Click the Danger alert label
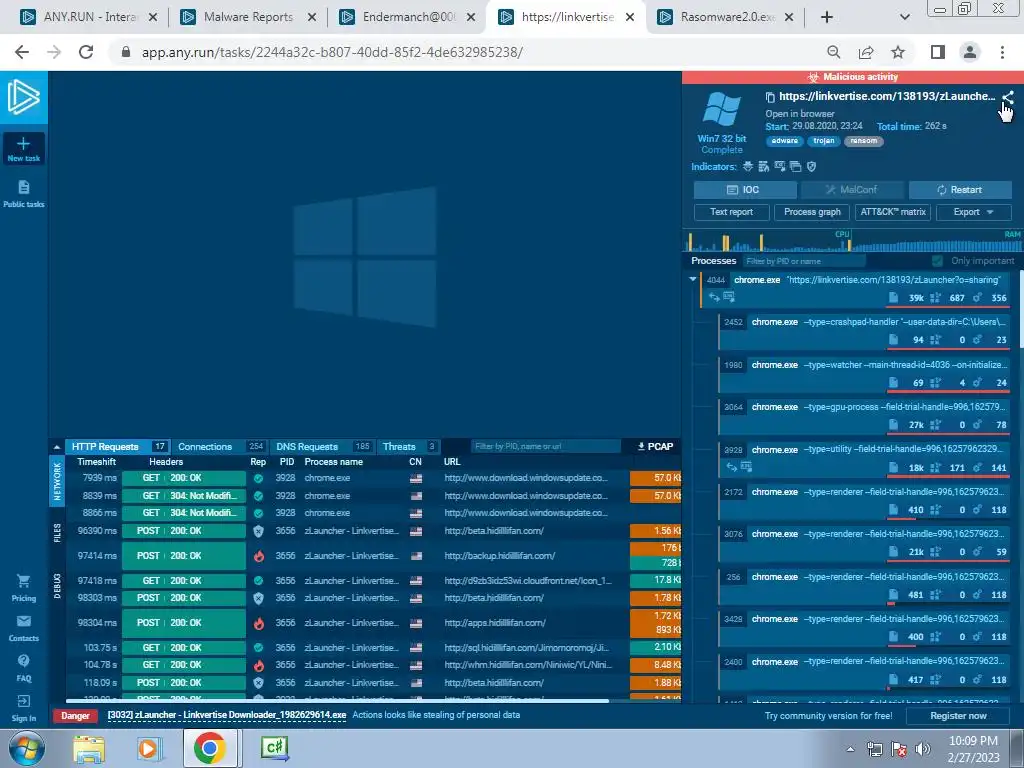This screenshot has width=1024, height=768. coord(75,716)
